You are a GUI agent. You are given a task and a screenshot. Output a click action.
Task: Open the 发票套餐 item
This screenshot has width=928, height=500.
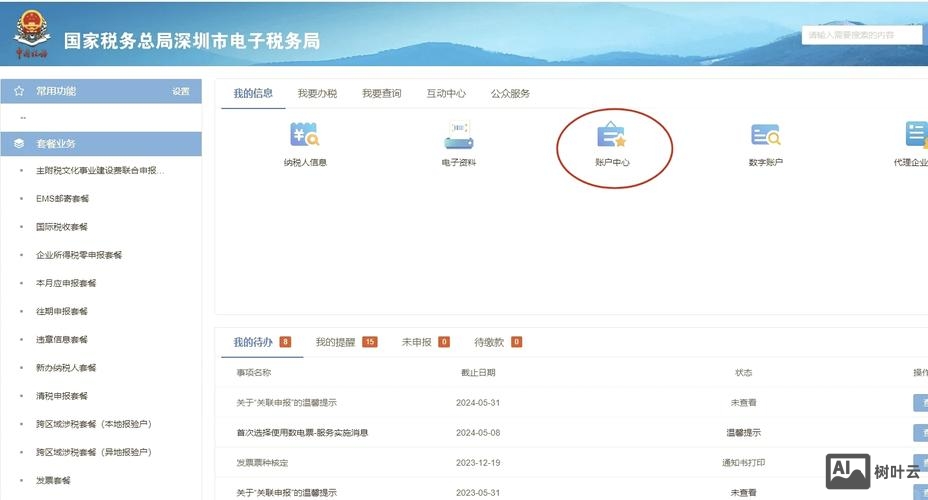coord(53,480)
